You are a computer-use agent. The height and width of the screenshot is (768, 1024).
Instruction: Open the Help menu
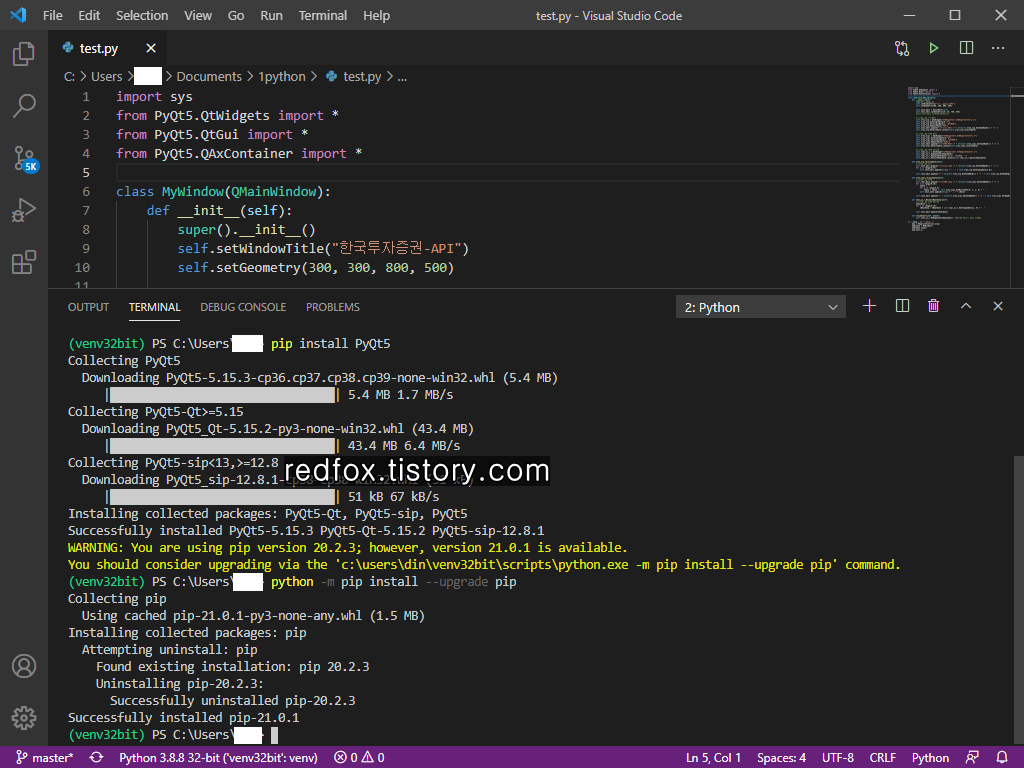pyautogui.click(x=376, y=16)
